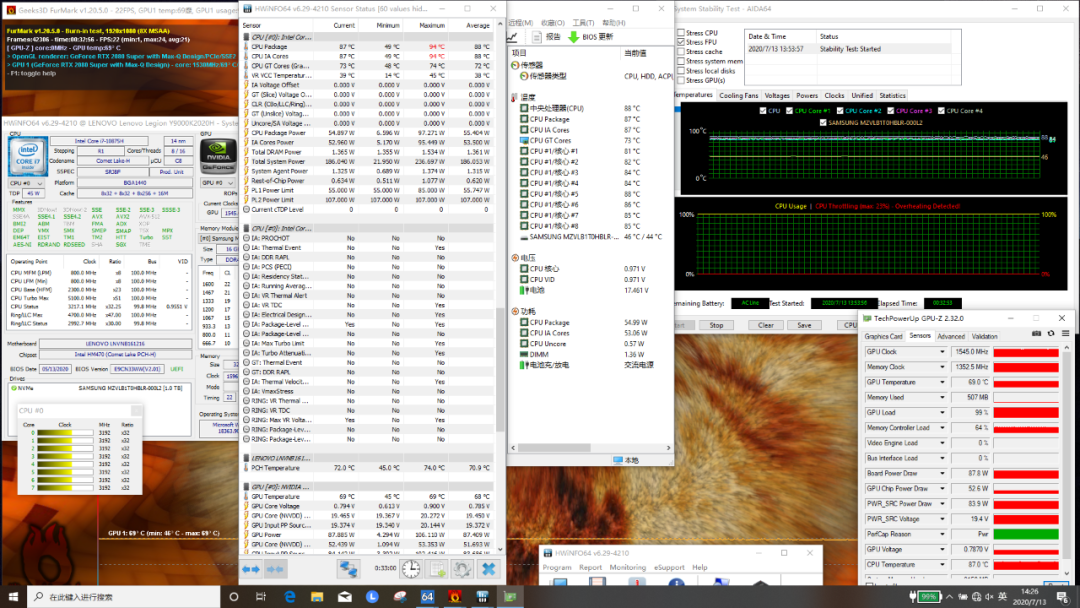This screenshot has height=608, width=1080.
Task: Open CPU #0 selector dropdown
Action: [26, 184]
